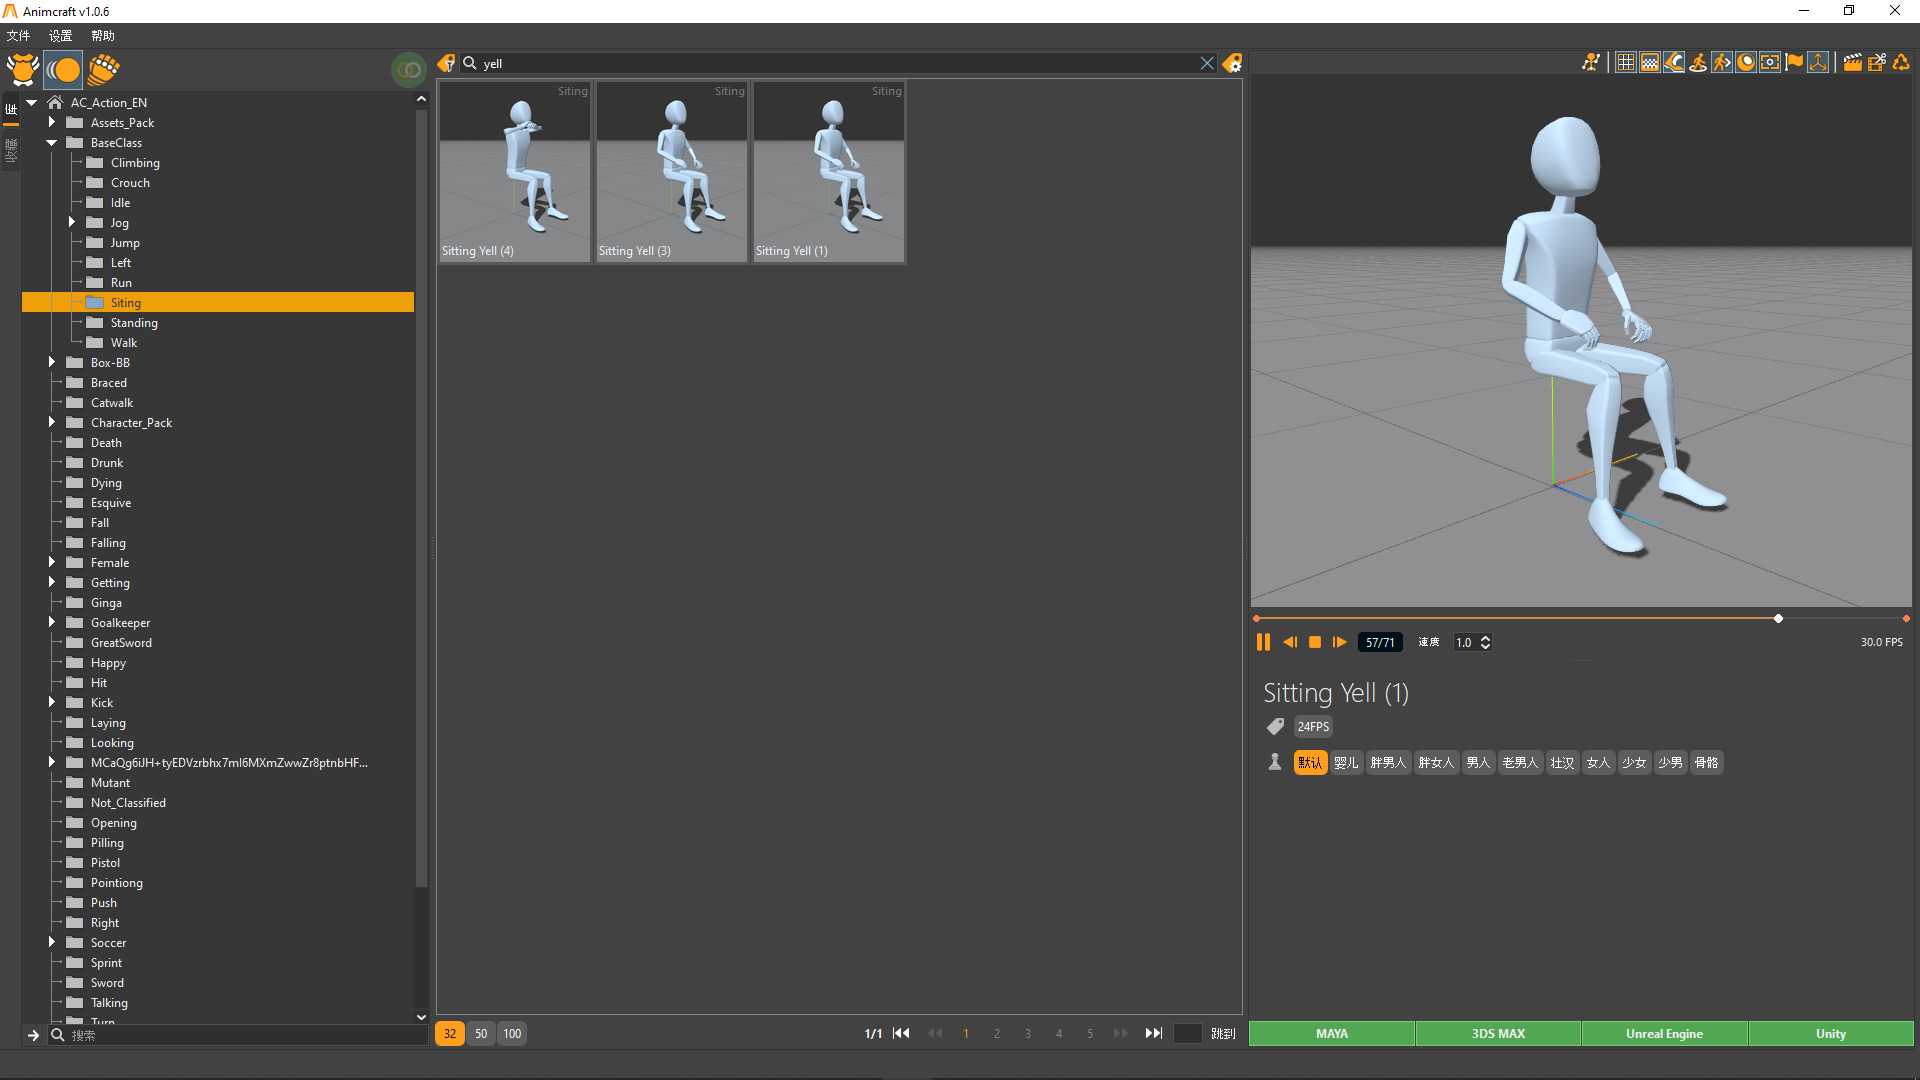
Task: Click the tag filter icon beside search
Action: 446,63
